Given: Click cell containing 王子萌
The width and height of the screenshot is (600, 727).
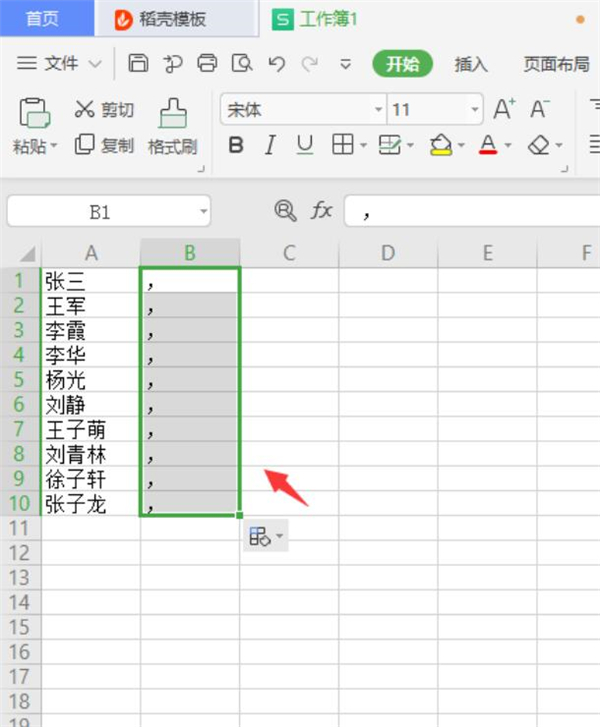Looking at the screenshot, I should (x=90, y=429).
